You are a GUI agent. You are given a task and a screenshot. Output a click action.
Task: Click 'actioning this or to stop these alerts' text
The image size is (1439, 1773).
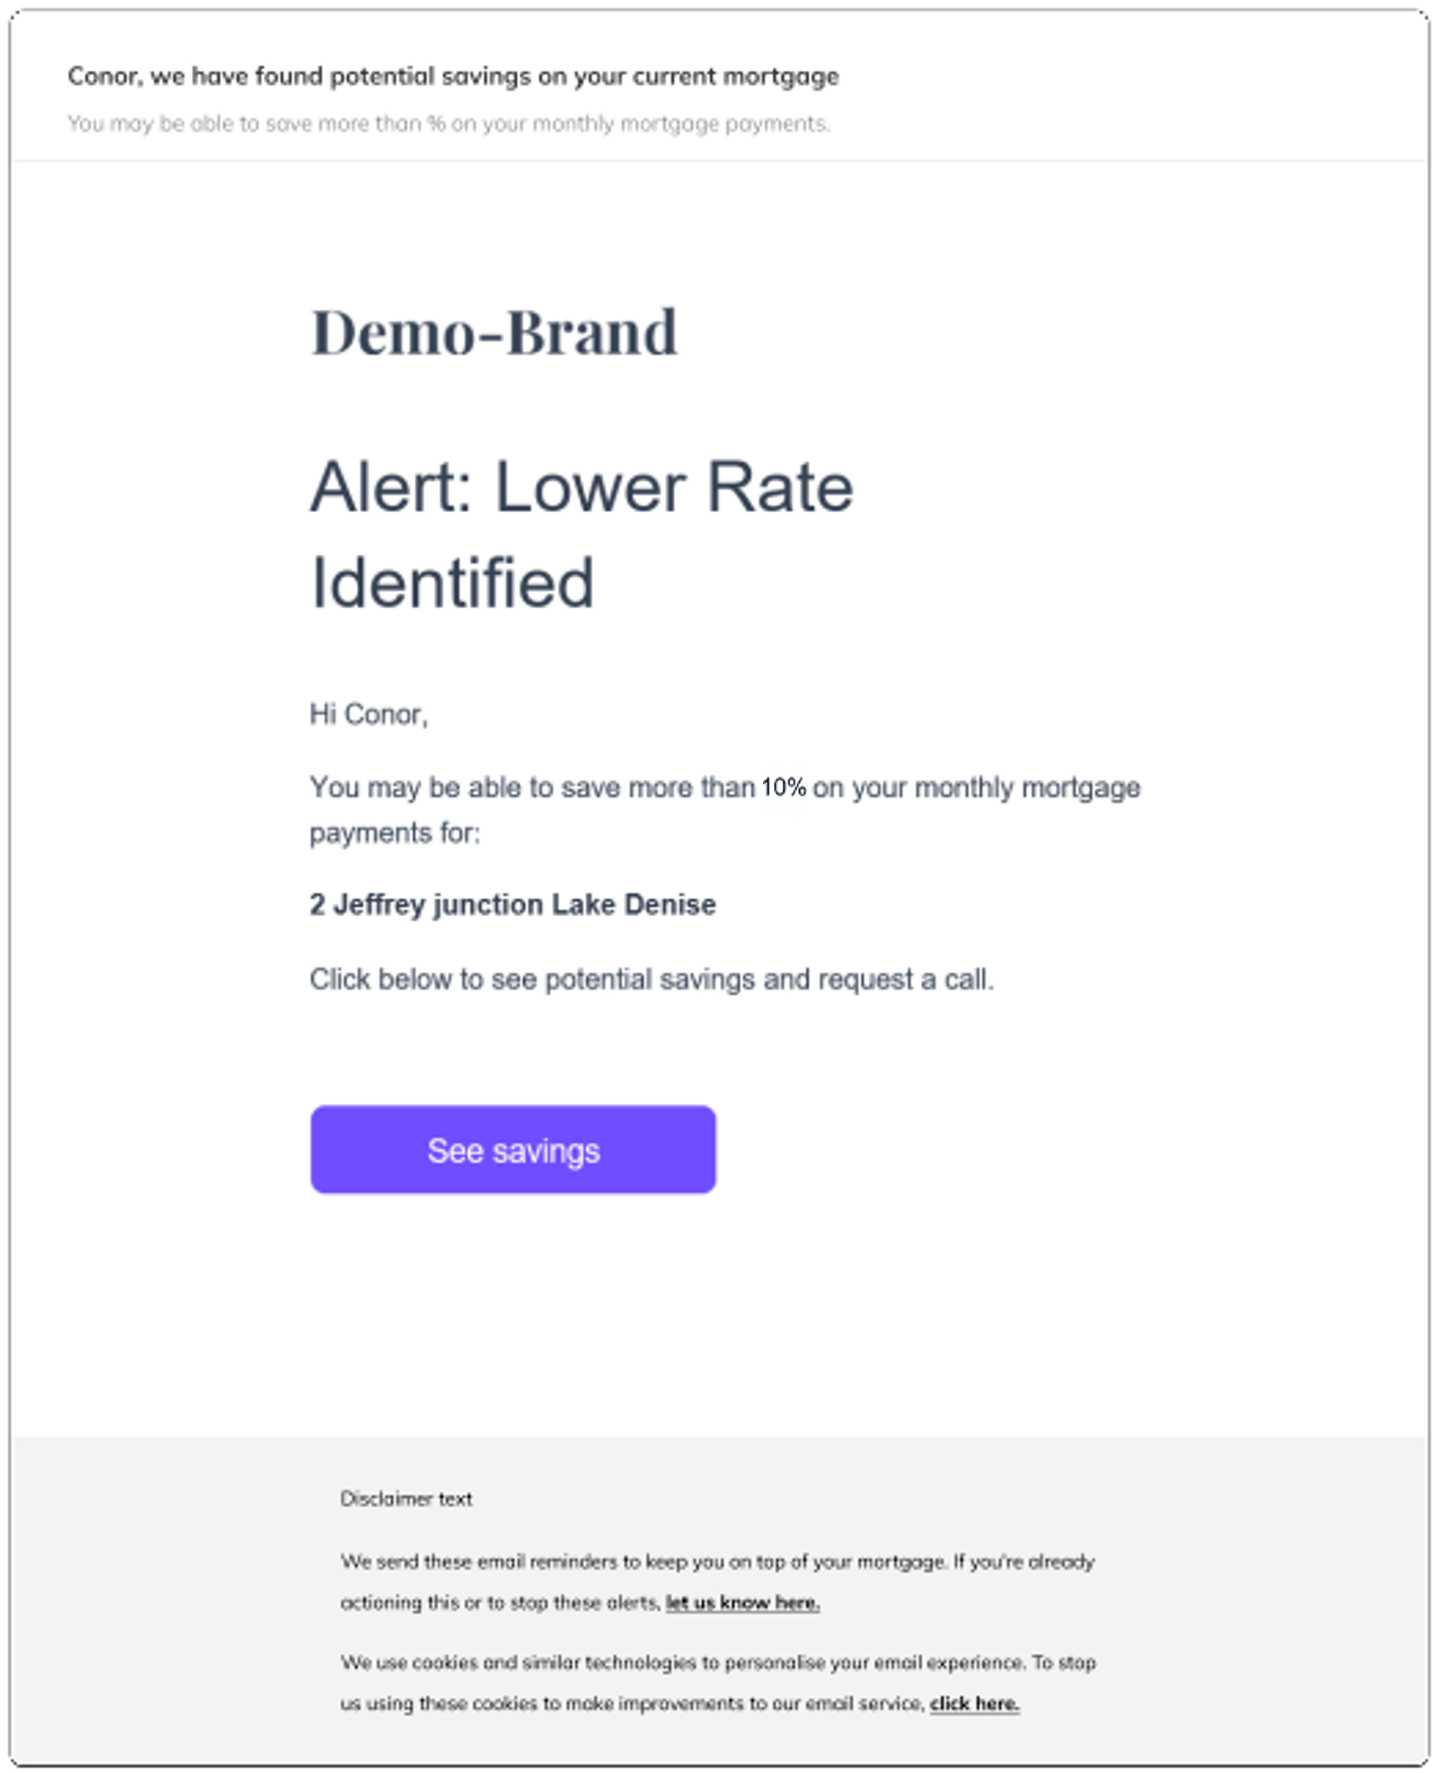coord(501,1602)
